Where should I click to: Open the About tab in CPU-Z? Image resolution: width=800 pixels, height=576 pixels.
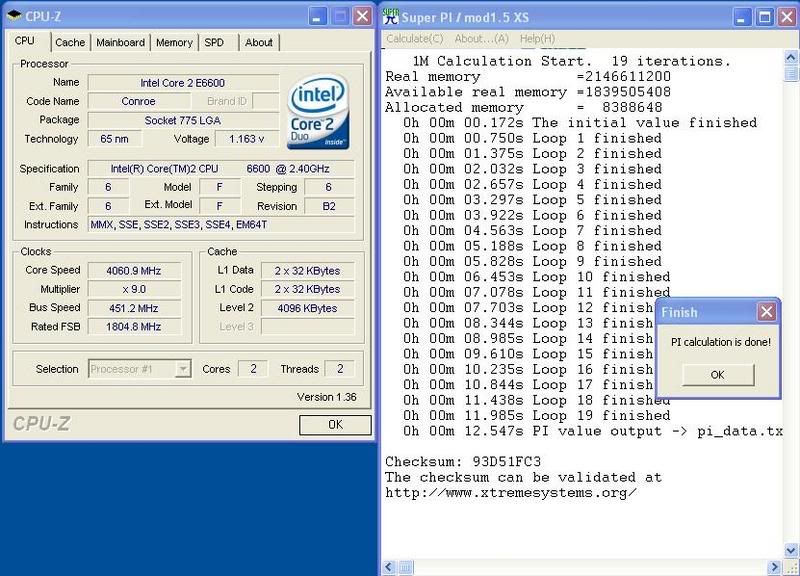(259, 43)
